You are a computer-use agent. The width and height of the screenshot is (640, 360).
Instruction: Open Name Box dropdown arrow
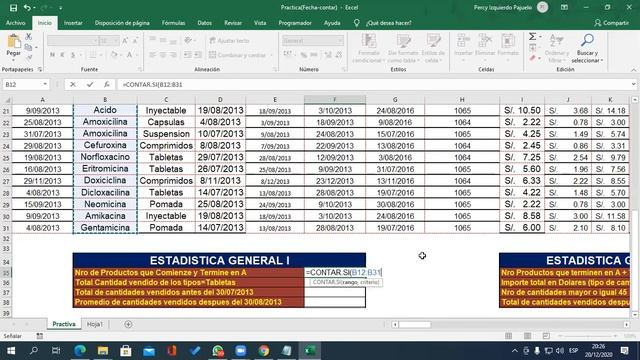pyautogui.click(x=45, y=84)
